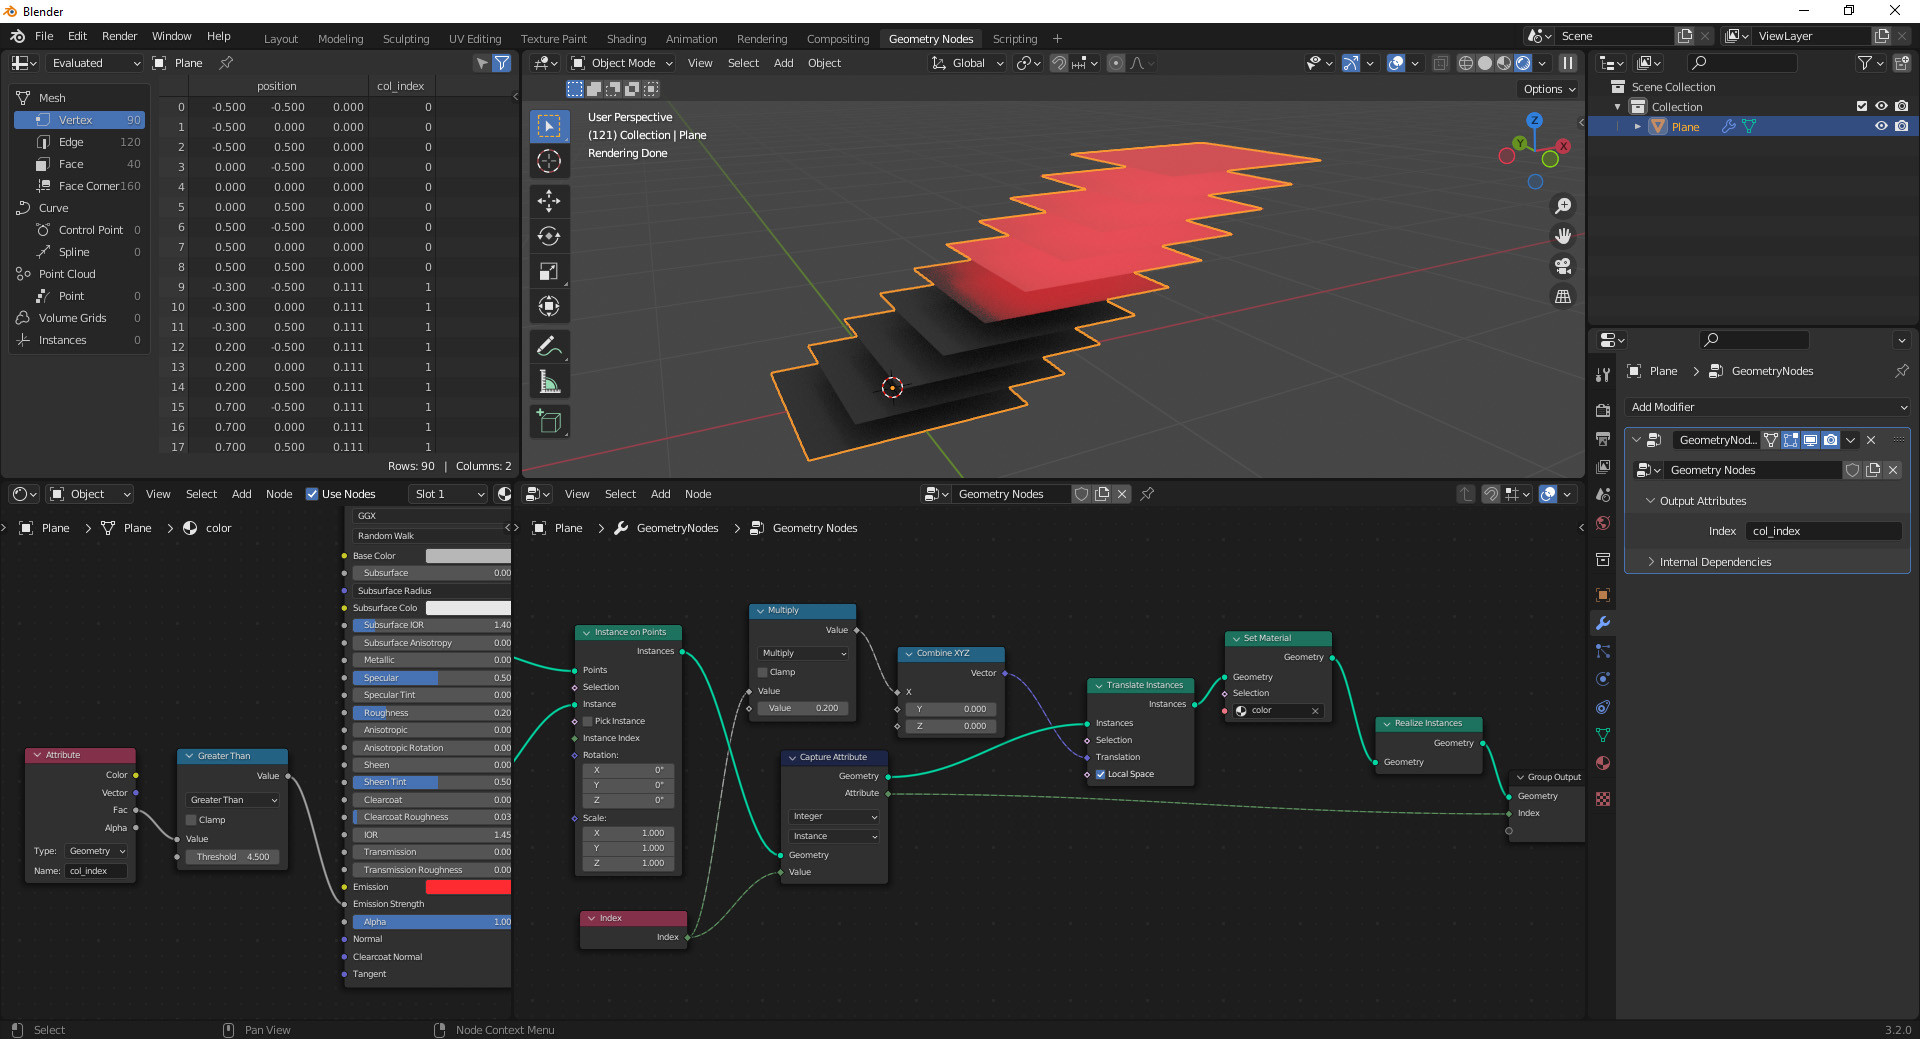This screenshot has height=1039, width=1920.
Task: Edit the col_index output attribute name field
Action: pos(1823,531)
